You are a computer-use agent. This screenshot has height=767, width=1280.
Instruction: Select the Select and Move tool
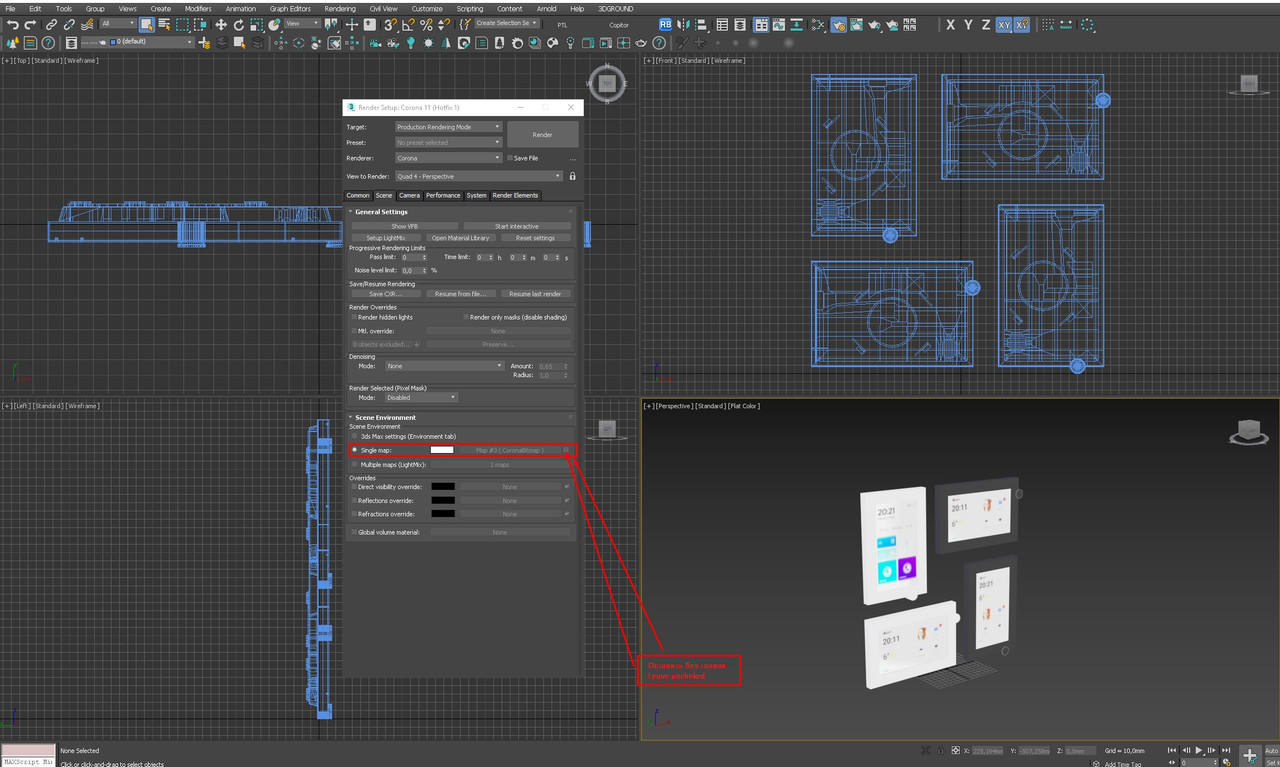pos(221,25)
